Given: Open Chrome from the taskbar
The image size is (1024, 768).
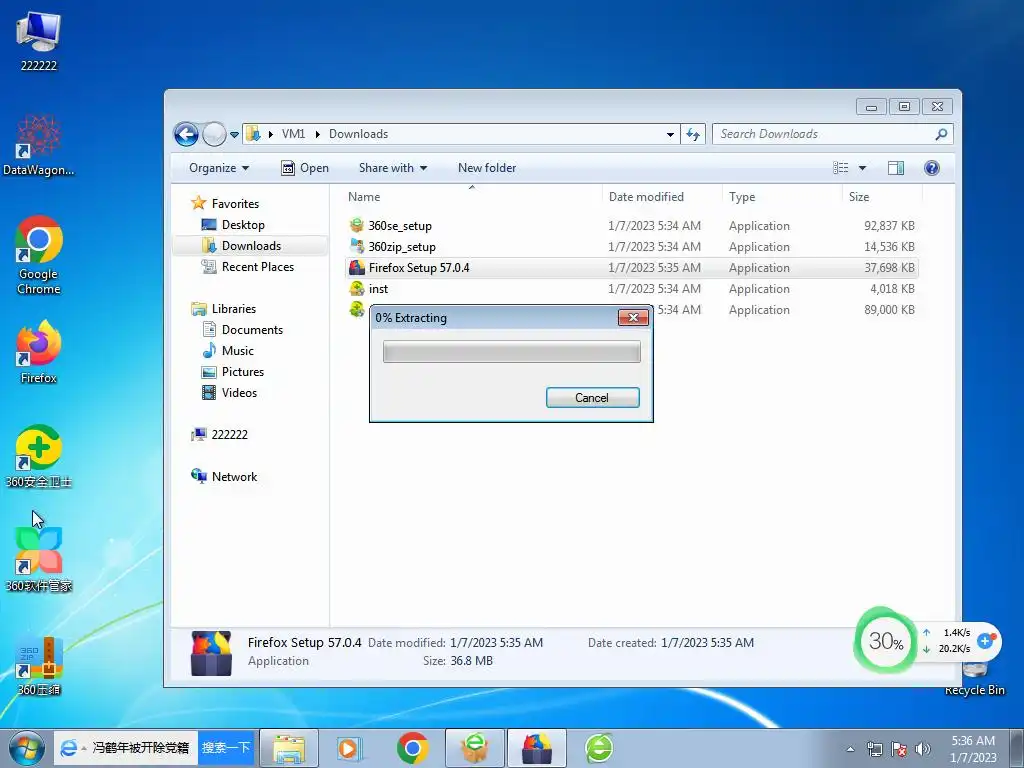Looking at the screenshot, I should click(412, 748).
